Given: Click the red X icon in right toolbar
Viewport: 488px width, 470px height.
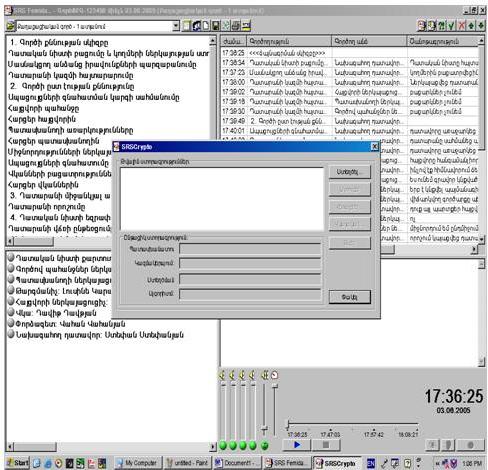Looking at the screenshot, I should 461,26.
